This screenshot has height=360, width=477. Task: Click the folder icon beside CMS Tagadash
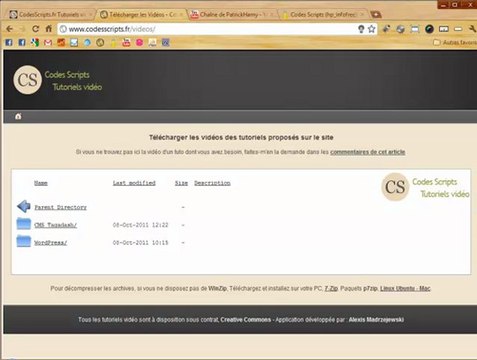24,224
